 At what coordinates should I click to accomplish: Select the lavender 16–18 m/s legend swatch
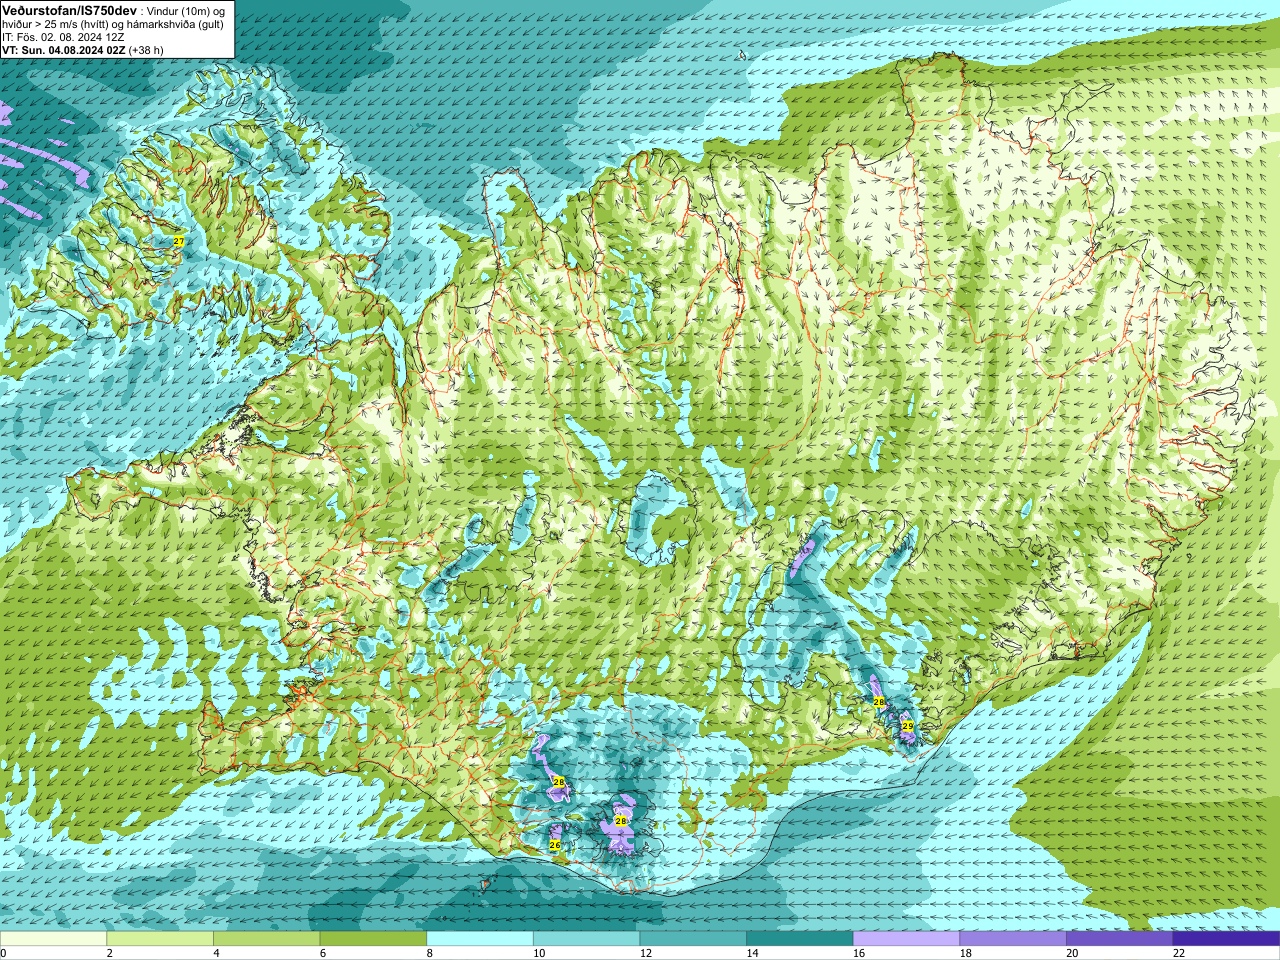[x=906, y=939]
